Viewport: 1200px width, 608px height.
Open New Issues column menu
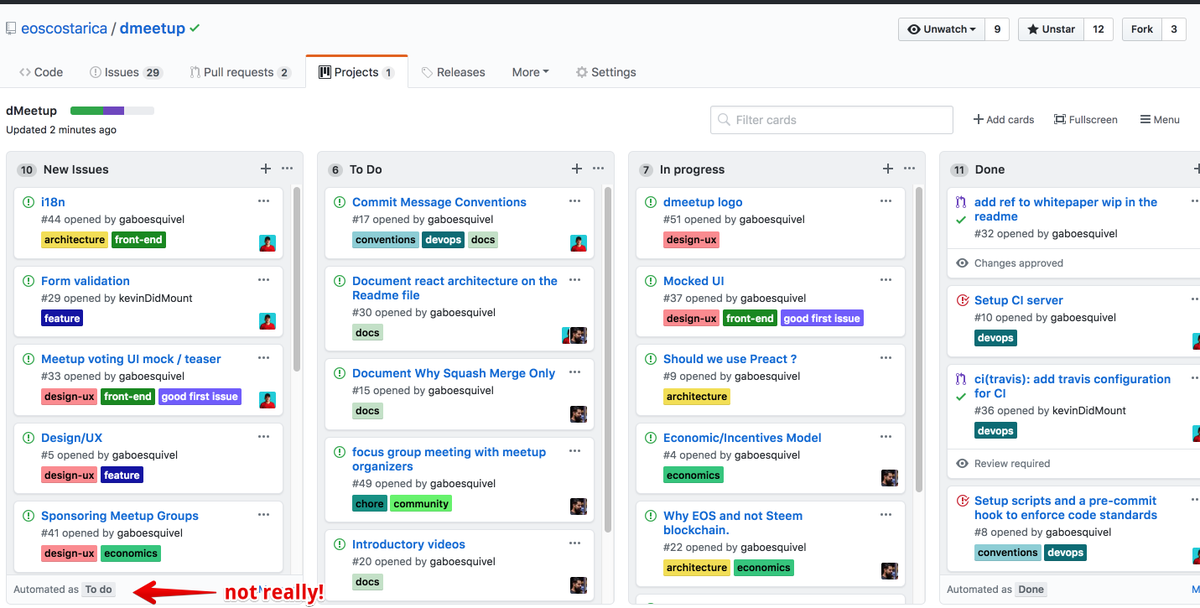click(x=287, y=169)
